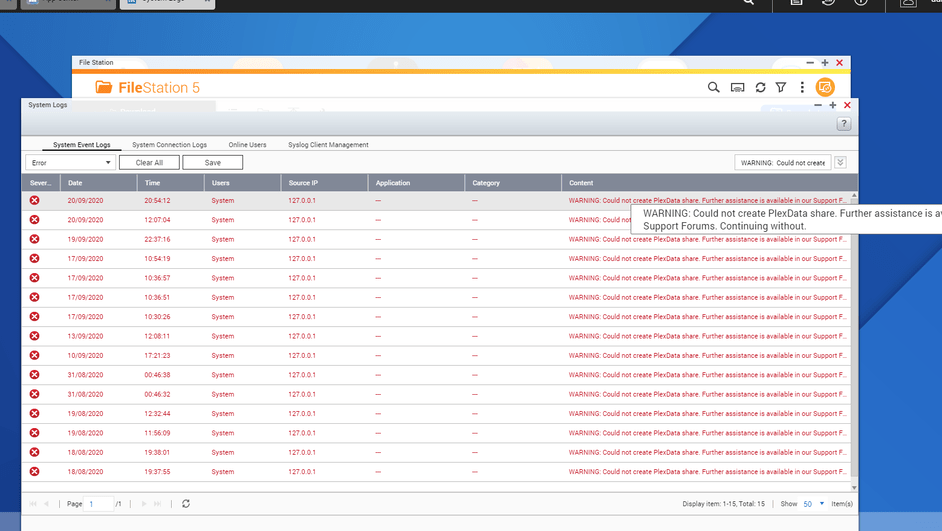
Task: Click Display item: 1-15, Total: 15 text
Action: tap(723, 504)
